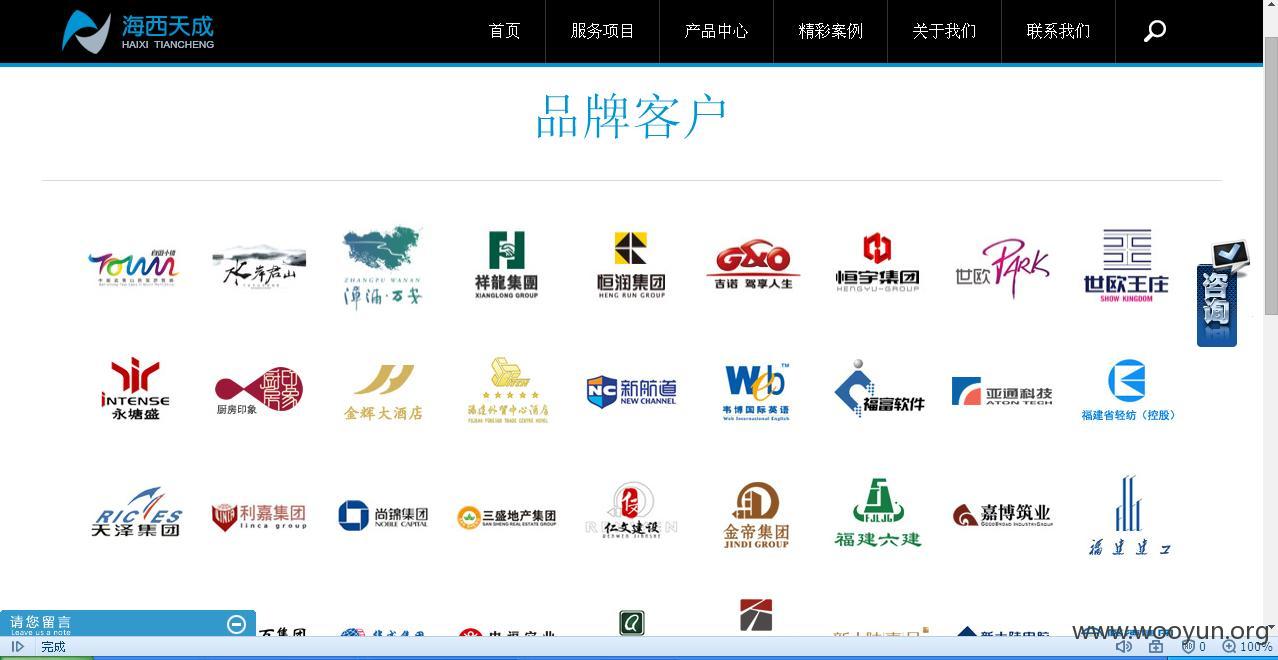Open the 福建外贸中心酒店 five-star logo
Image resolution: width=1278 pixels, height=660 pixels.
click(x=507, y=390)
